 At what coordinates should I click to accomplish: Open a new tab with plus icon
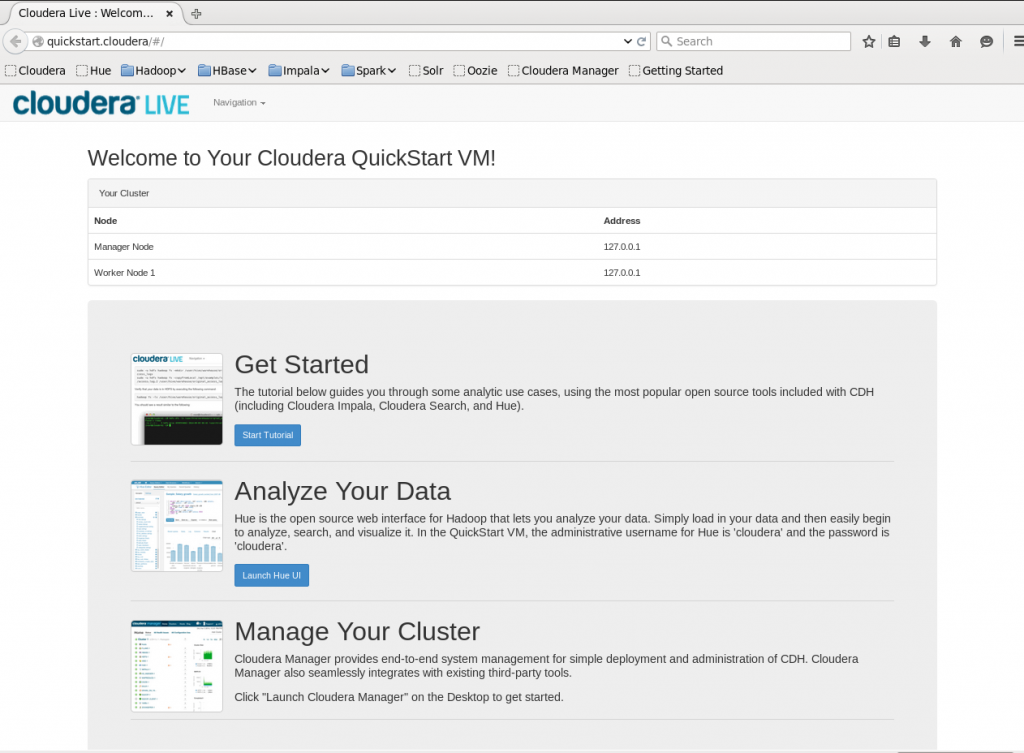tap(196, 13)
